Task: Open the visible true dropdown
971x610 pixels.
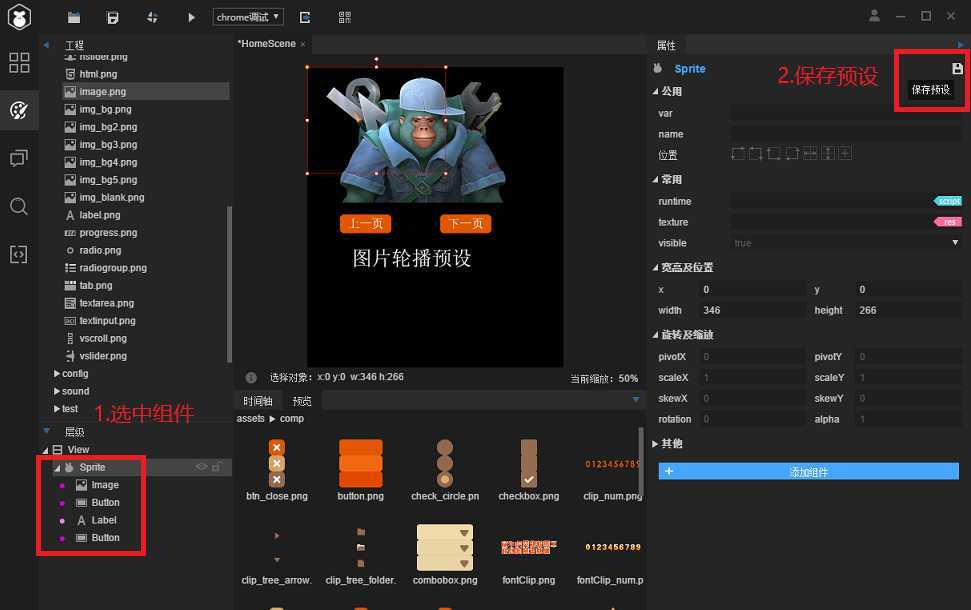Action: 846,243
